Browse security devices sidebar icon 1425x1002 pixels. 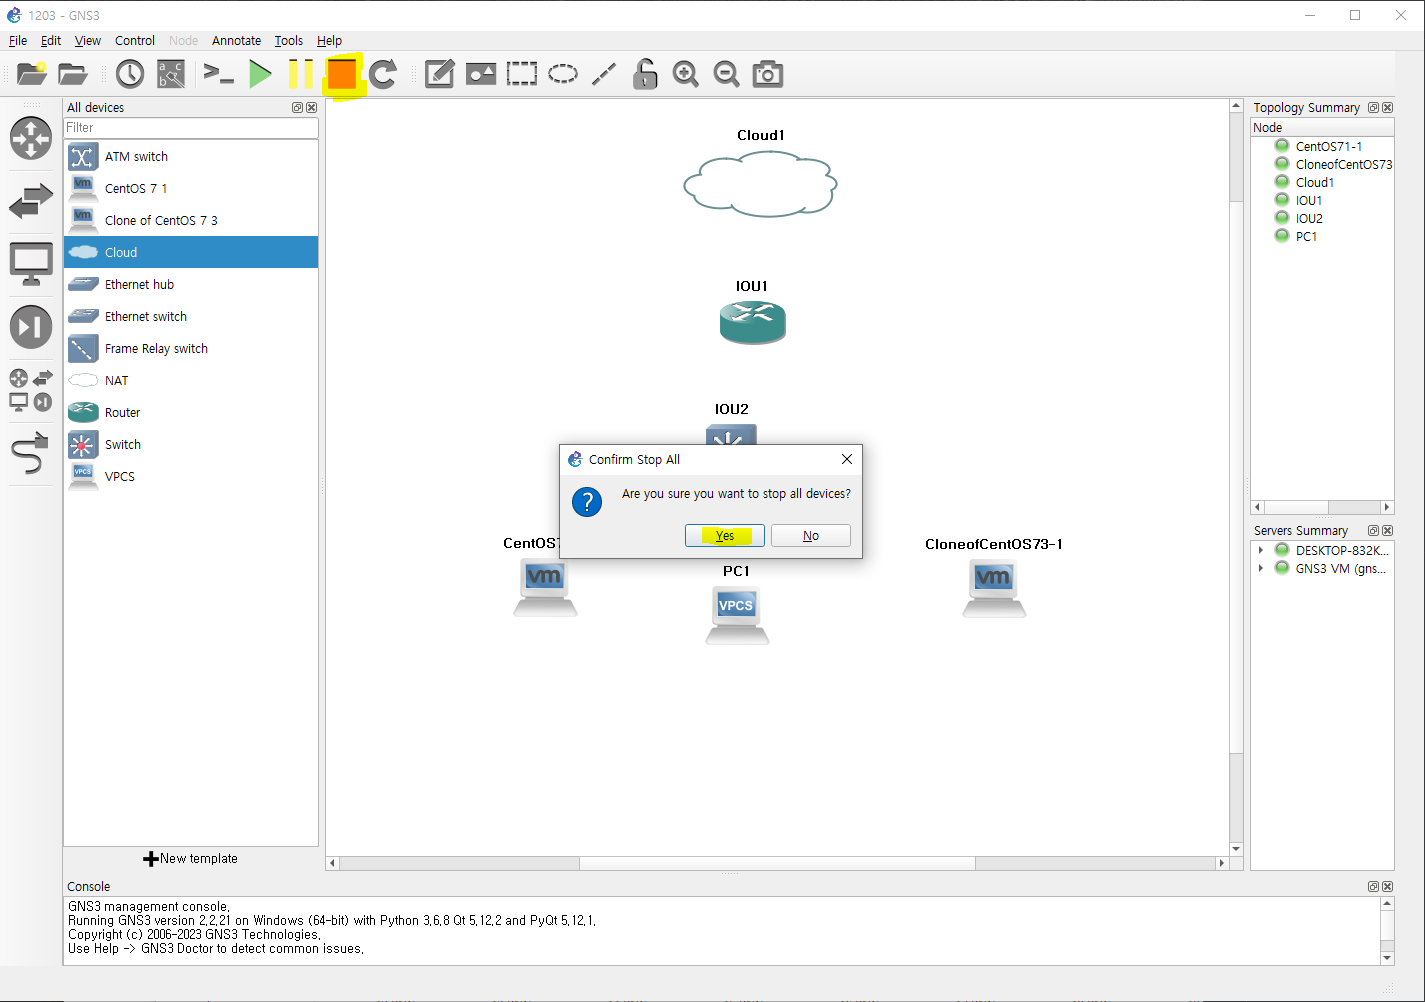[31, 327]
